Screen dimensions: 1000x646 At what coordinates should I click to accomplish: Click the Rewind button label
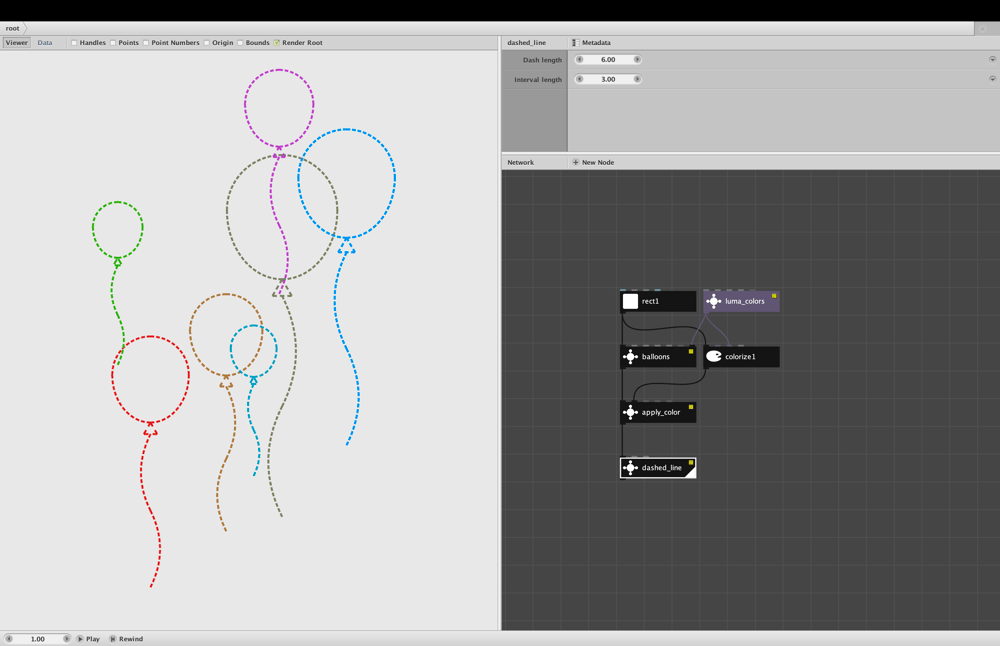tap(131, 638)
